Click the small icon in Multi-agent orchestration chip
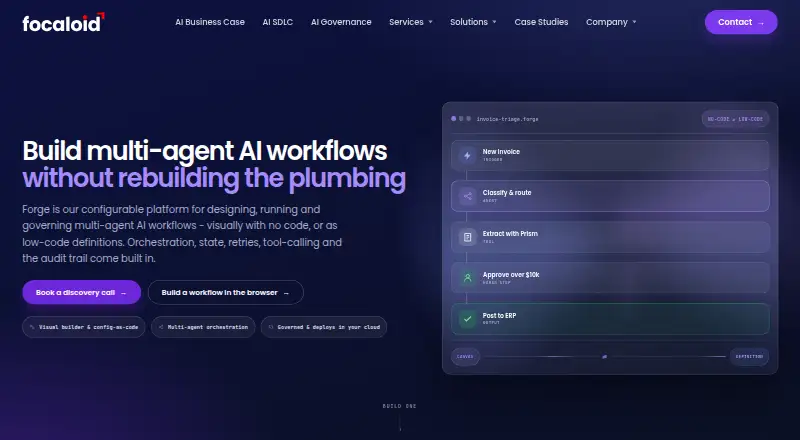The height and width of the screenshot is (440, 800). click(x=161, y=327)
